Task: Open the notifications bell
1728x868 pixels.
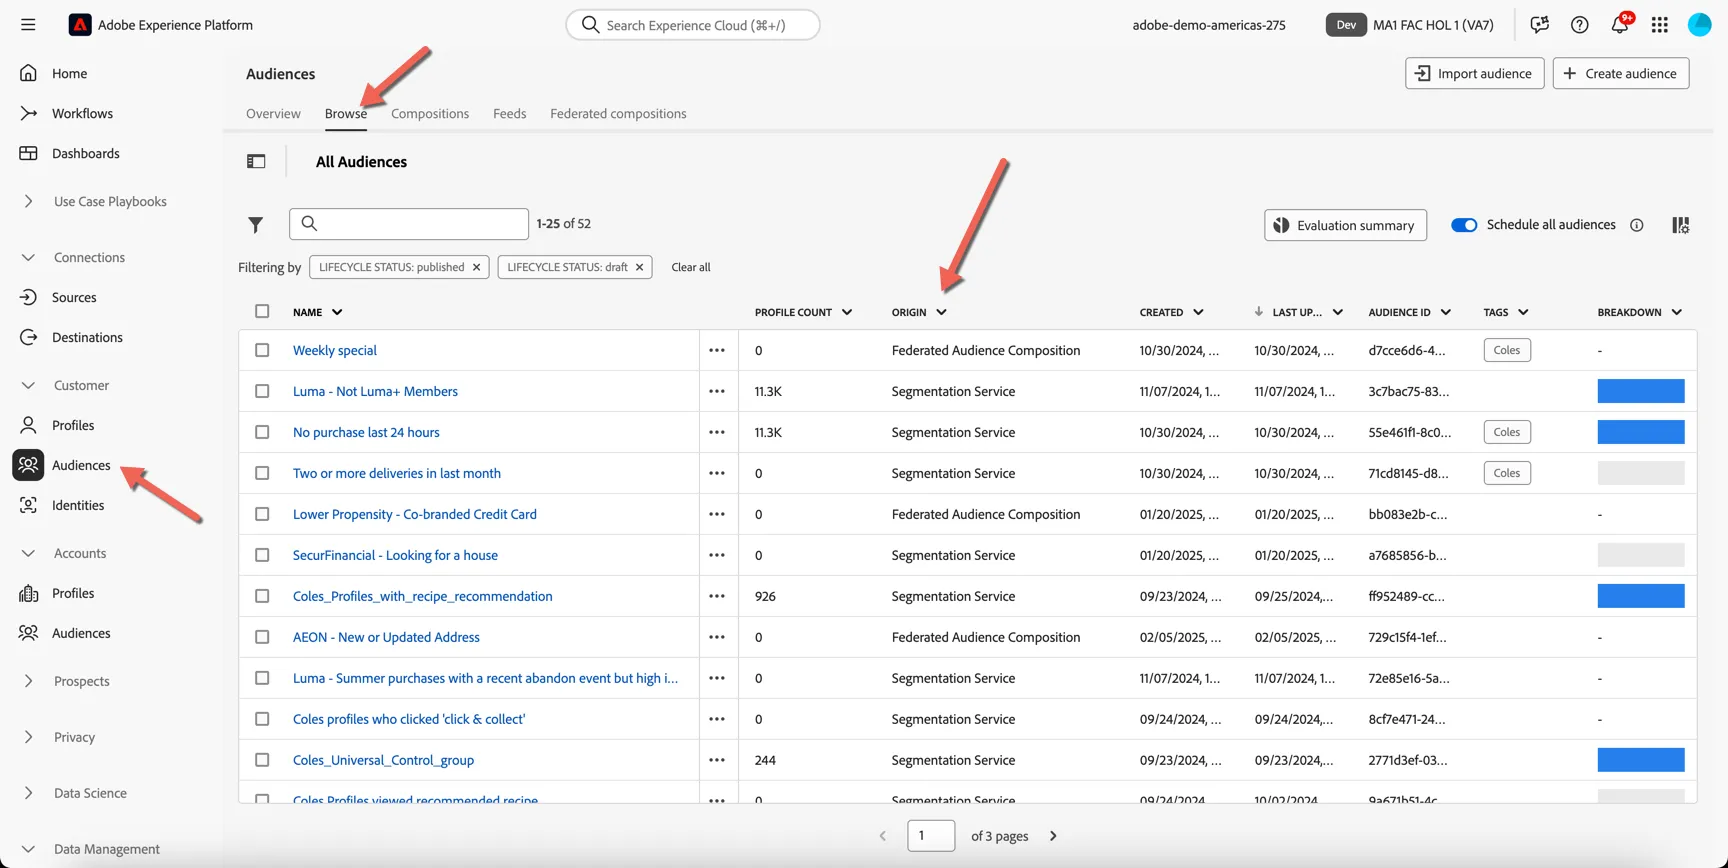Action: tap(1620, 25)
